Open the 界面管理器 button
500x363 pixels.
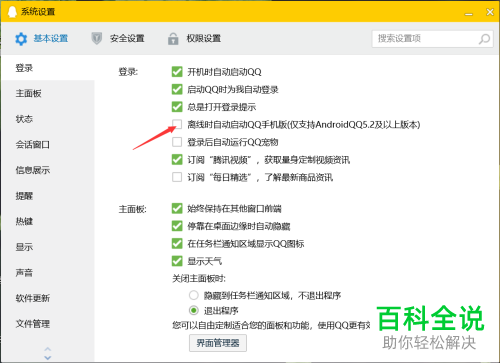[x=218, y=343]
